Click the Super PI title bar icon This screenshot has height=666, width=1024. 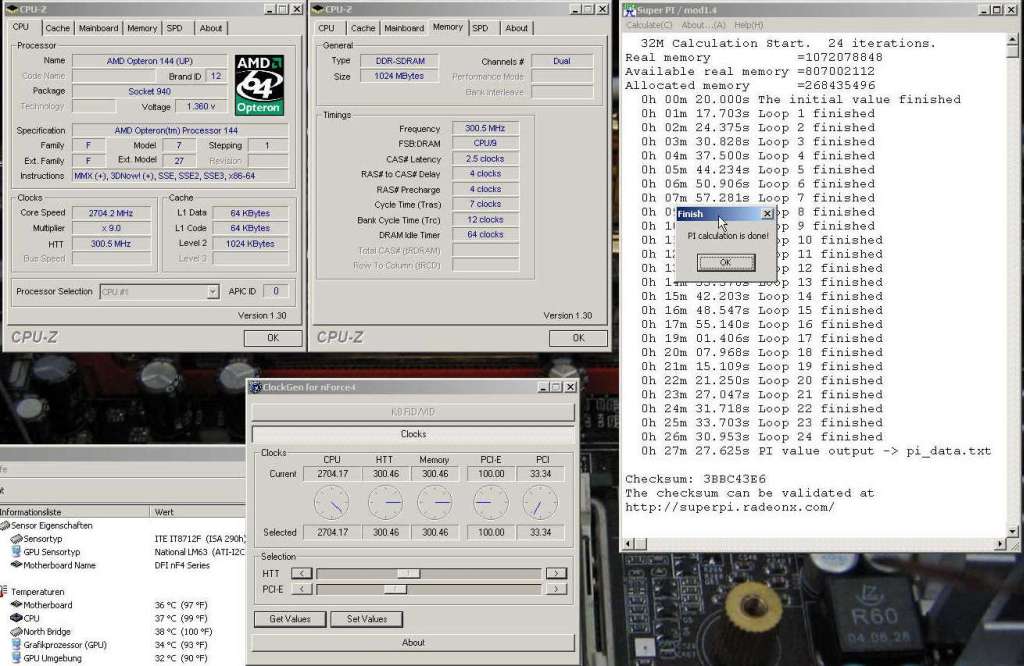630,10
